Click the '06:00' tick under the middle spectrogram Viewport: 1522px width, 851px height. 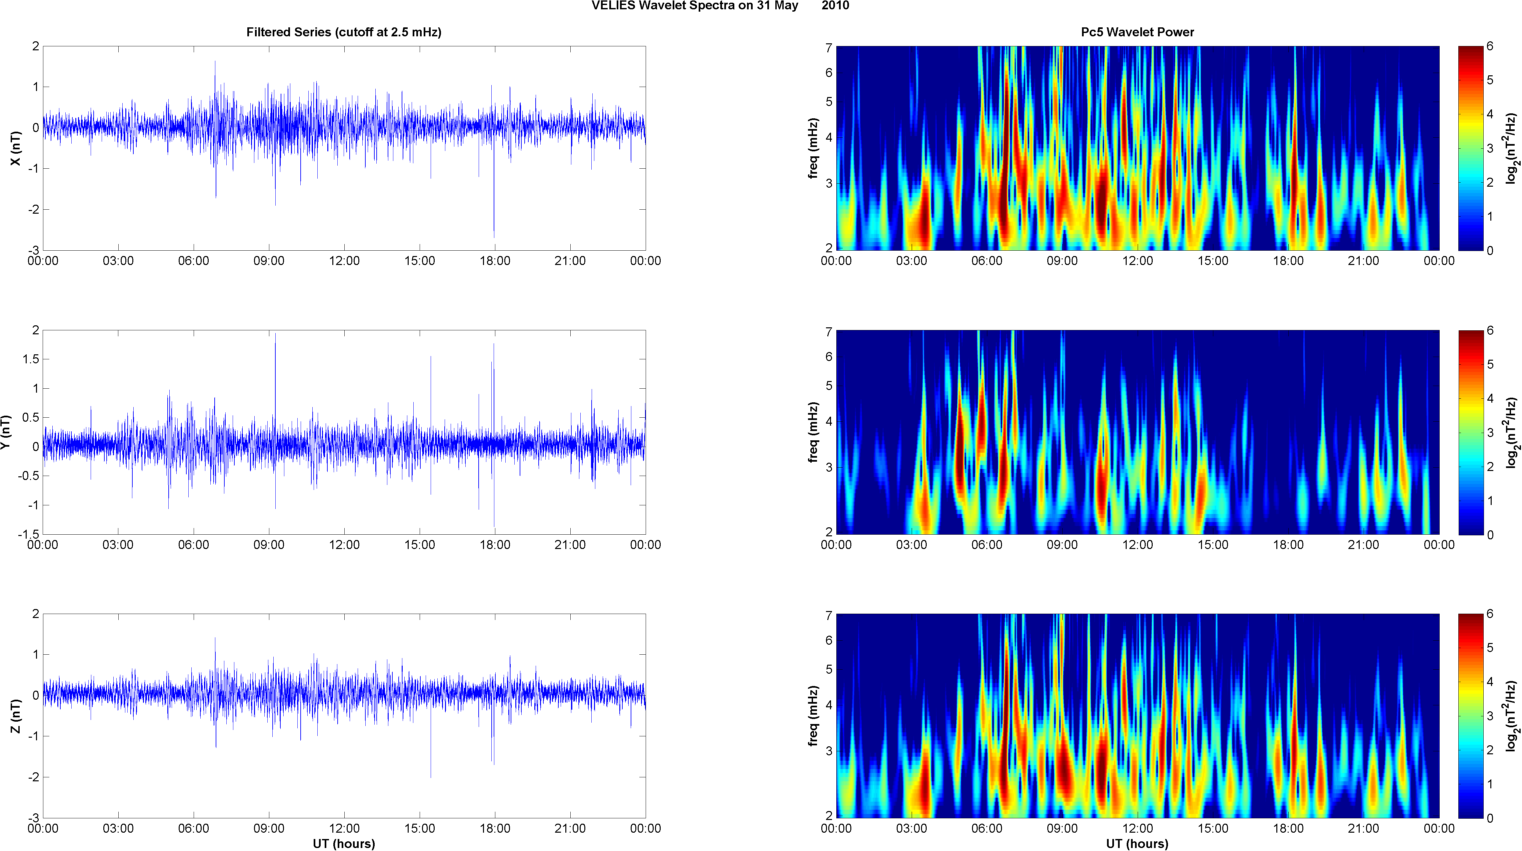pos(986,545)
